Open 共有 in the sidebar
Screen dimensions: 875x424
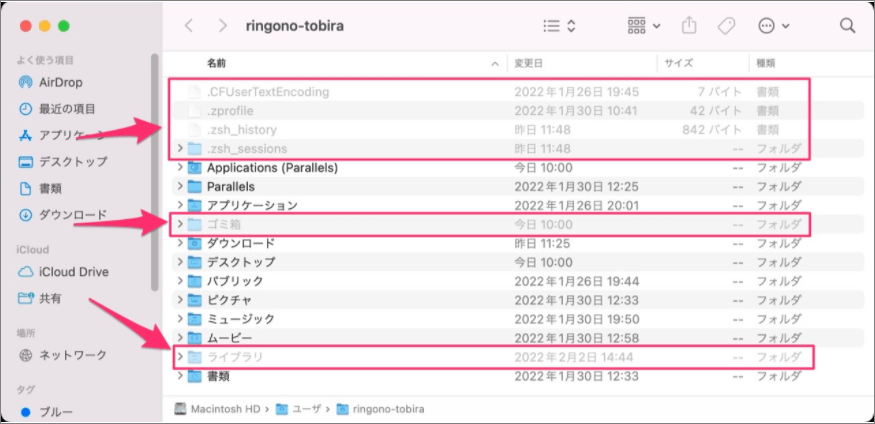pos(40,298)
